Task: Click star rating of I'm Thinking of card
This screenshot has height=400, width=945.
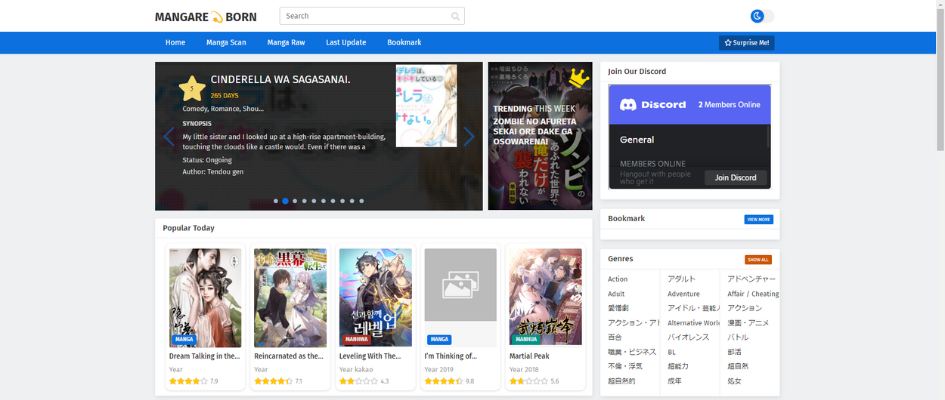Action: click(x=443, y=381)
